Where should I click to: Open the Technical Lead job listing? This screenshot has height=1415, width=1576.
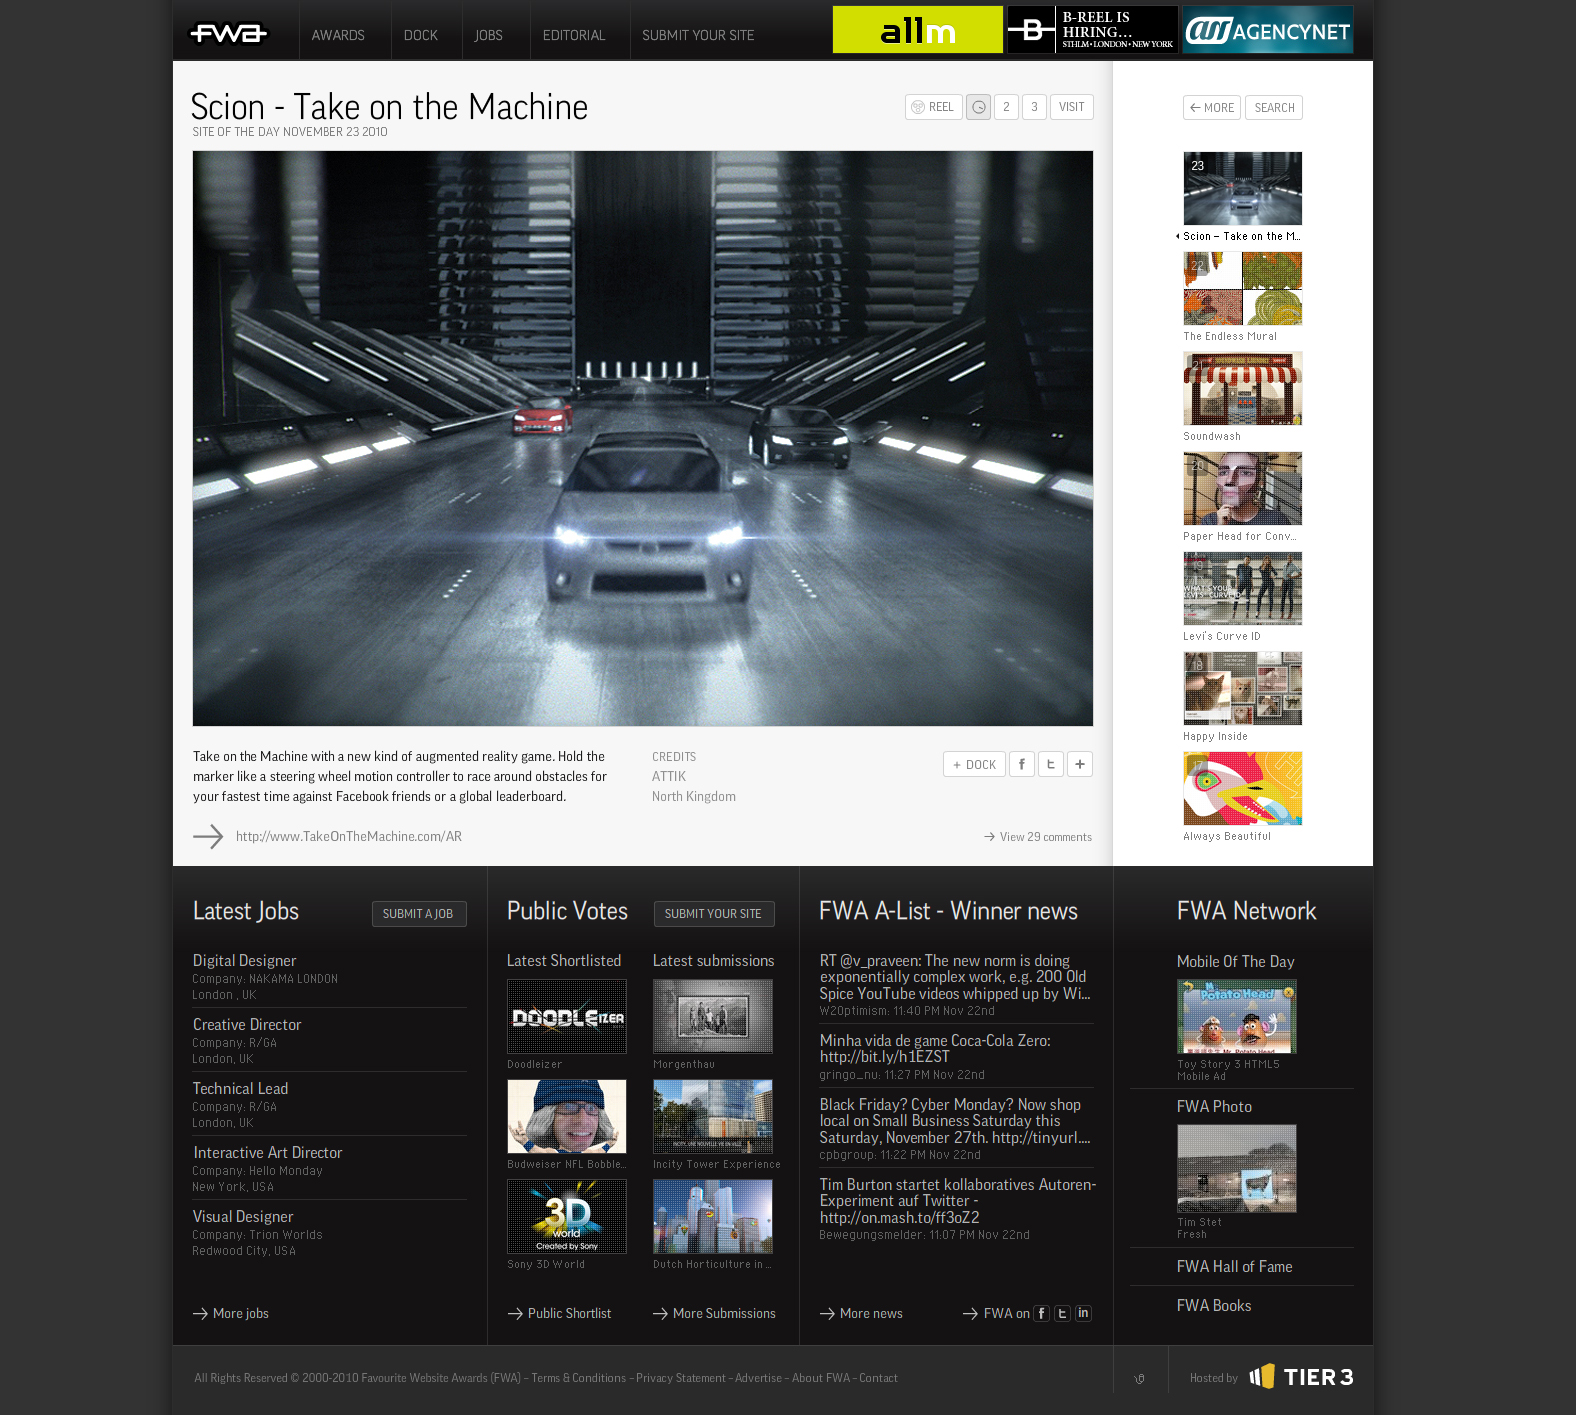240,1088
